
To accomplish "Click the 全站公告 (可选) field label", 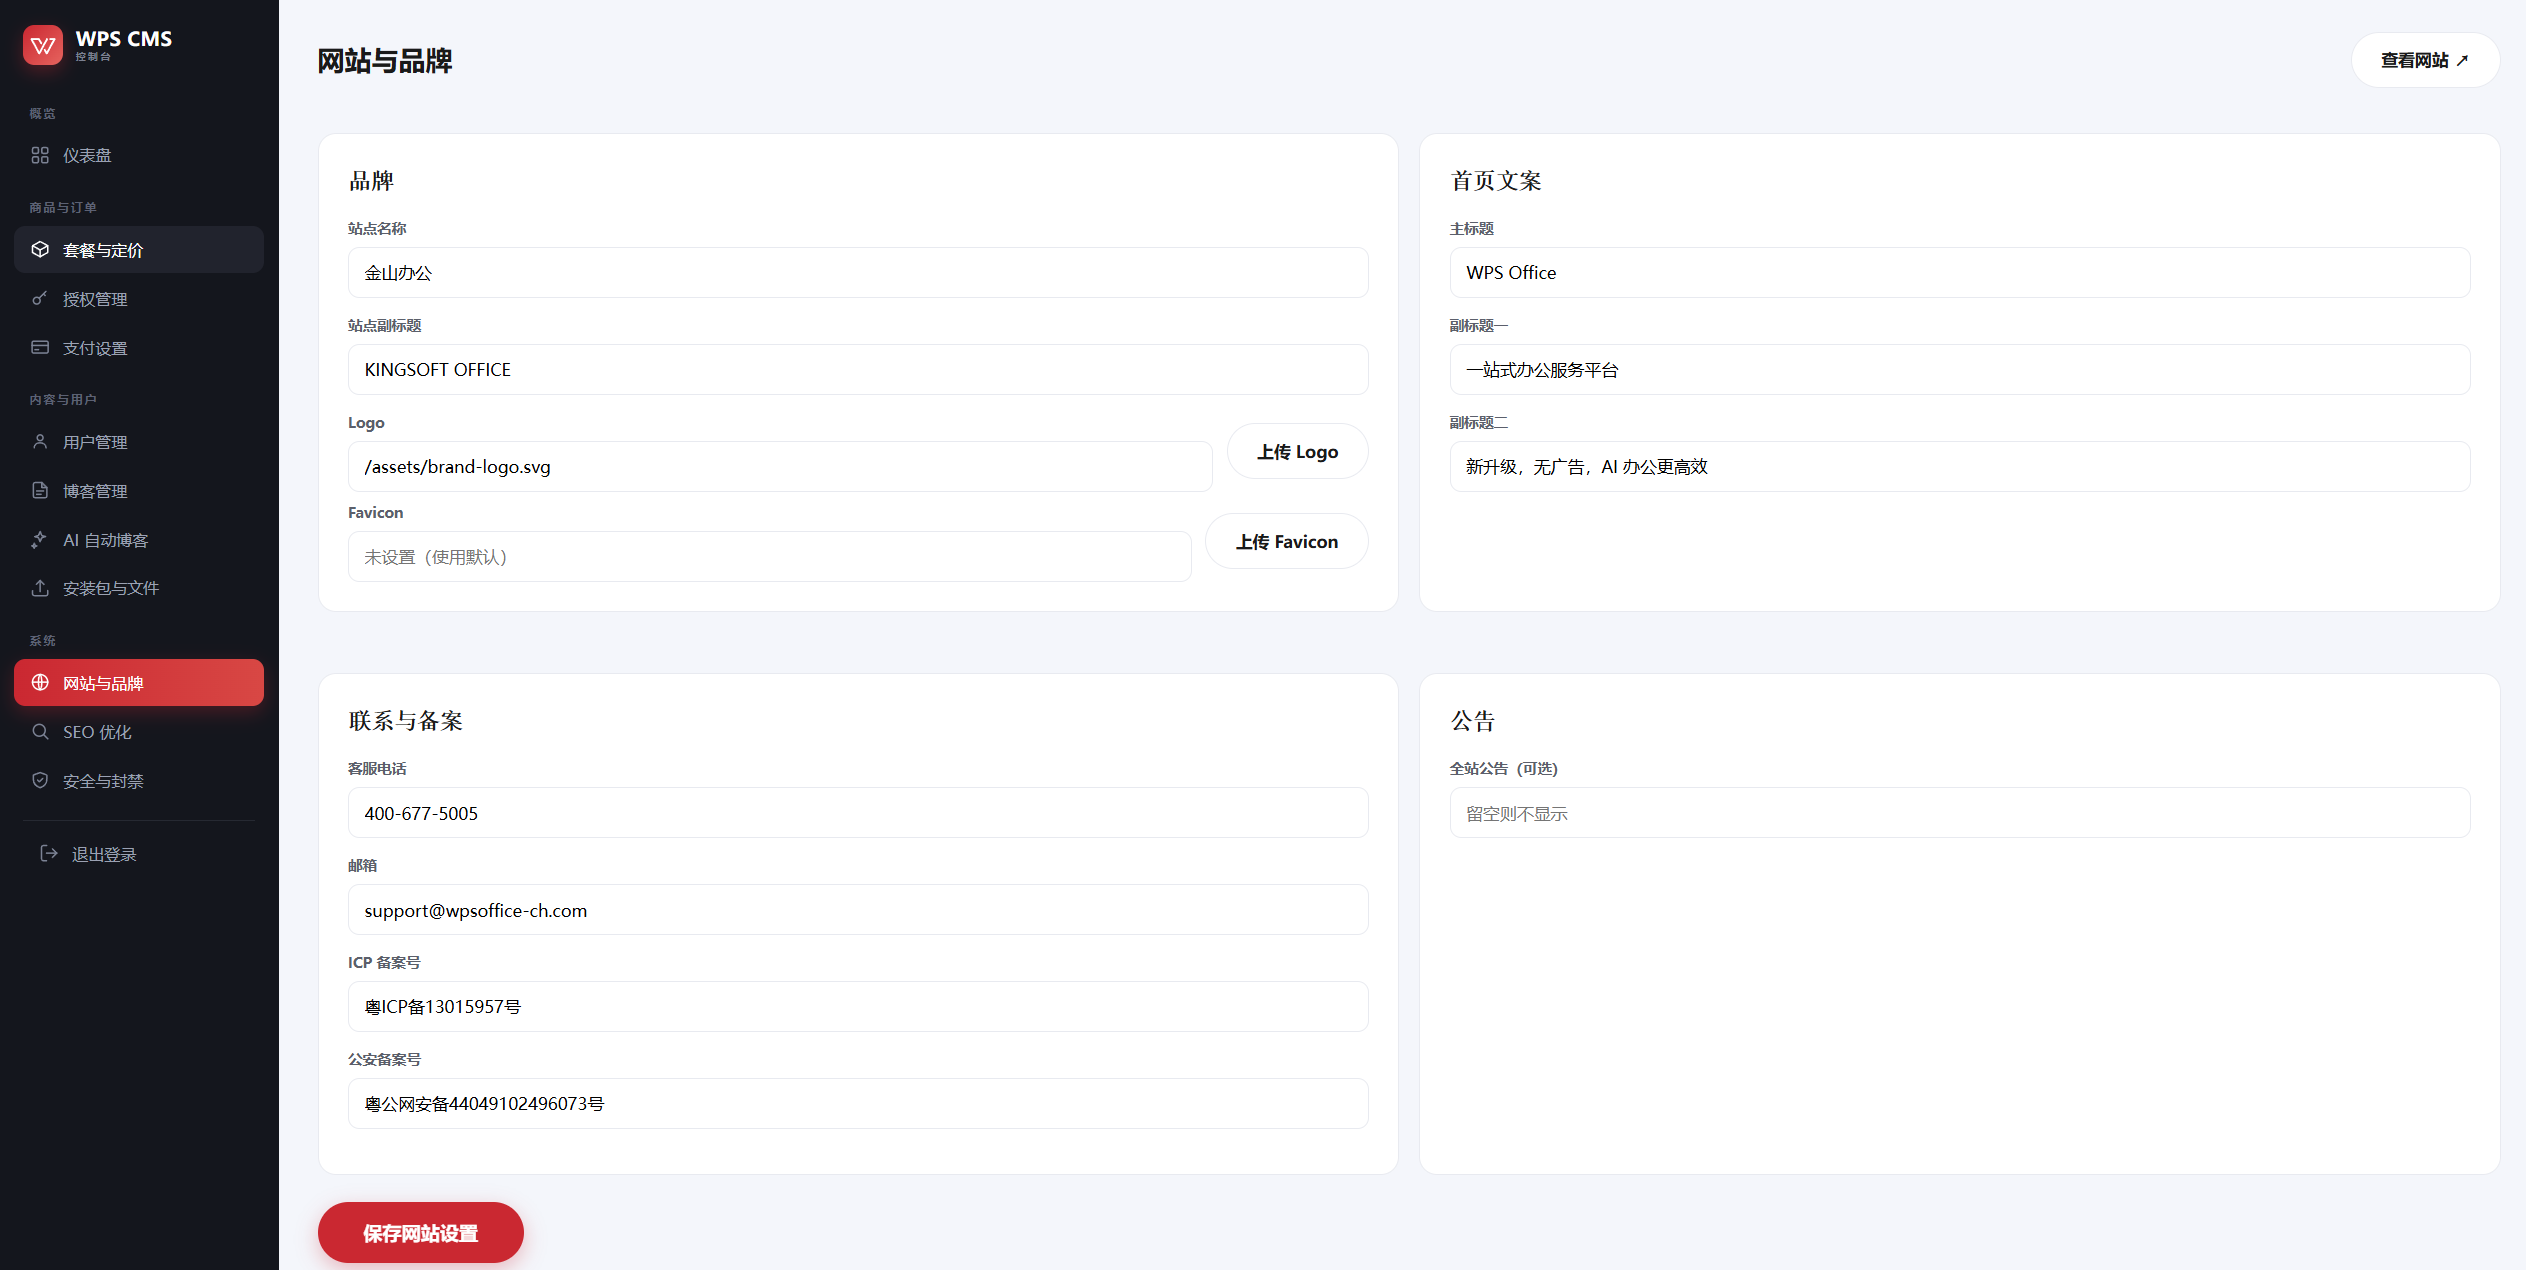I will [1504, 768].
